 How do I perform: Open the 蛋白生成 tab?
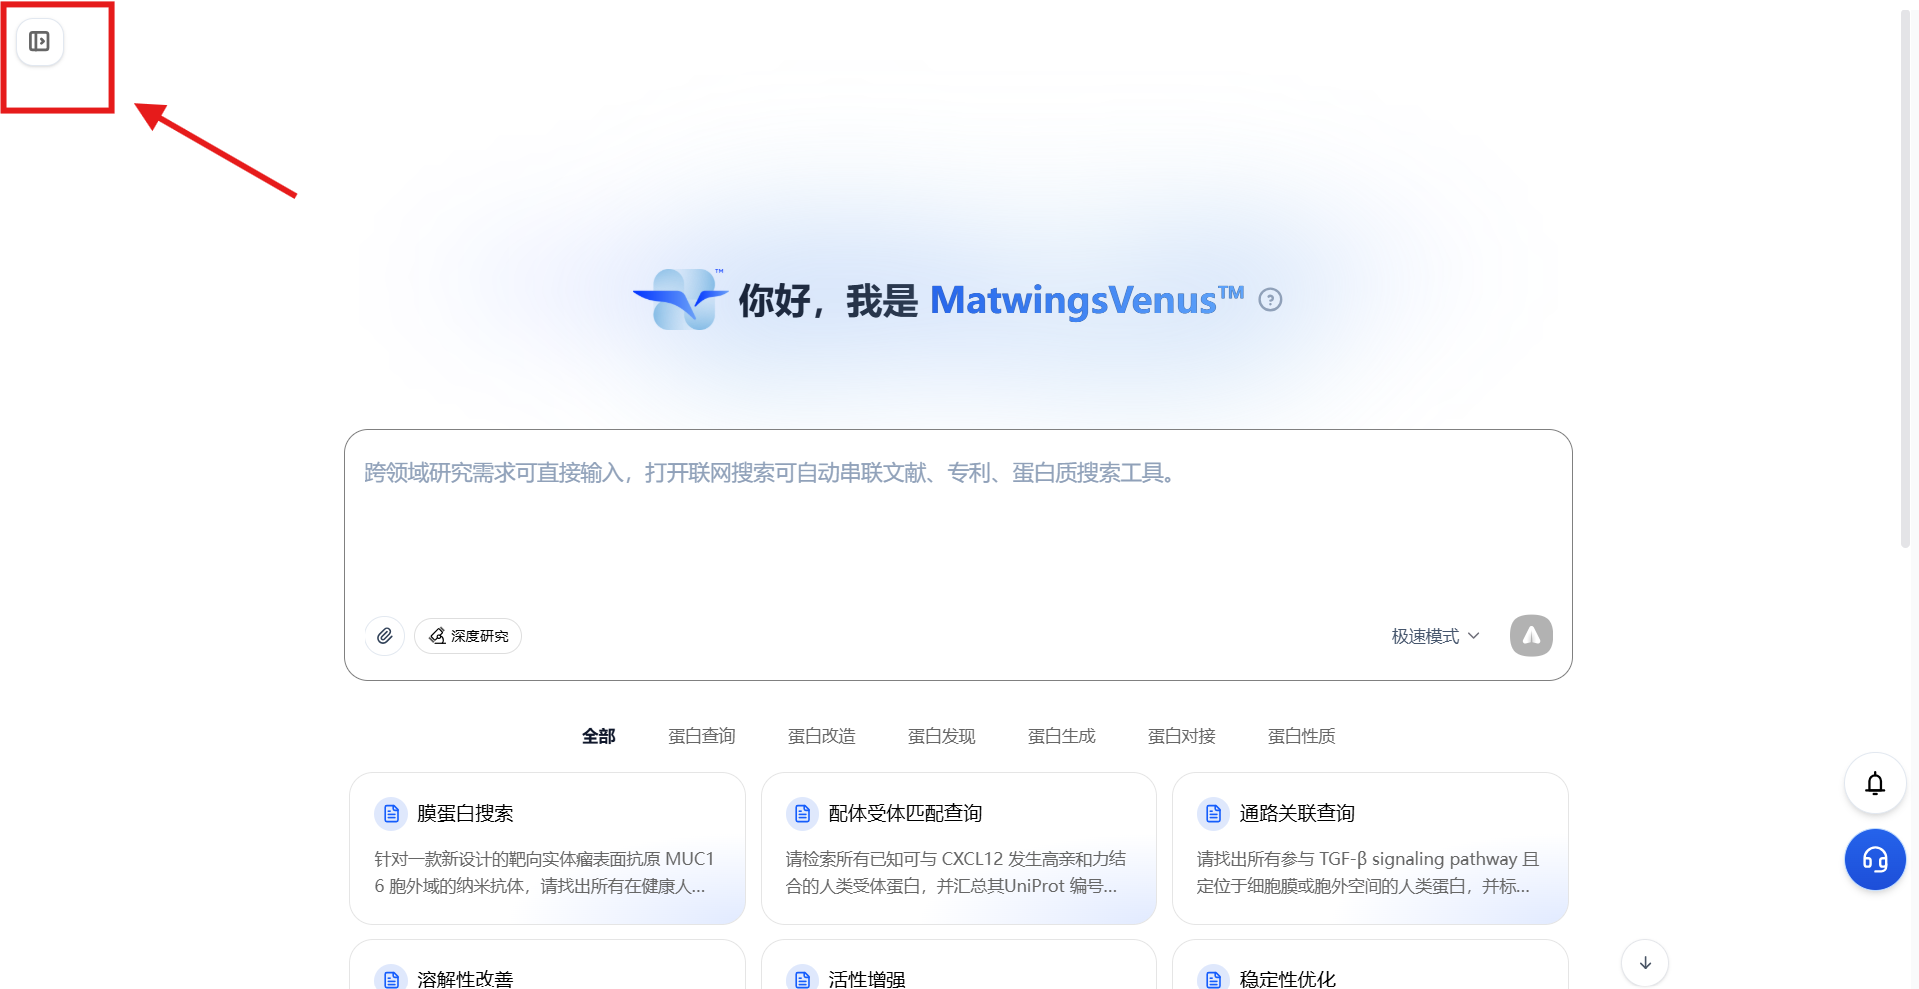point(1062,736)
